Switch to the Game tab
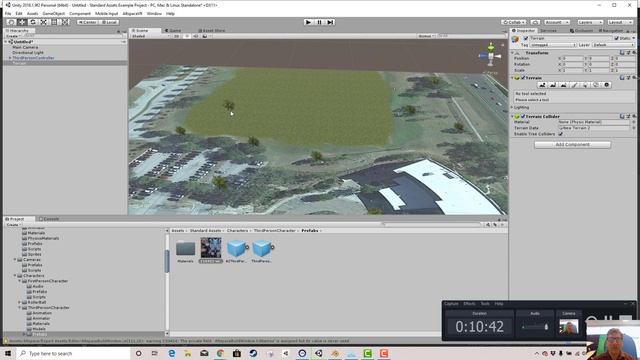This screenshot has height=360, width=640. [x=173, y=31]
